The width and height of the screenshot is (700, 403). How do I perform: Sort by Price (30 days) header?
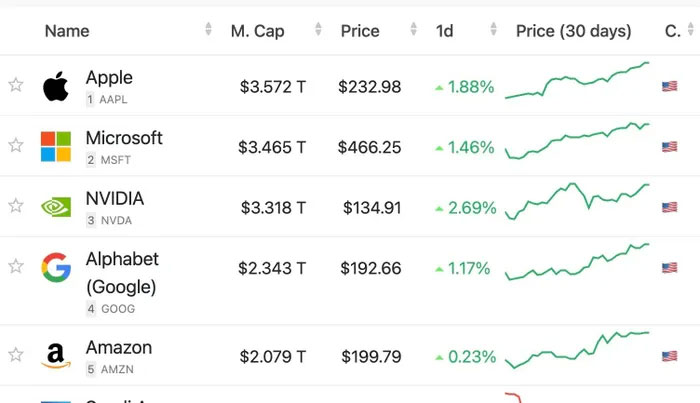coord(573,31)
